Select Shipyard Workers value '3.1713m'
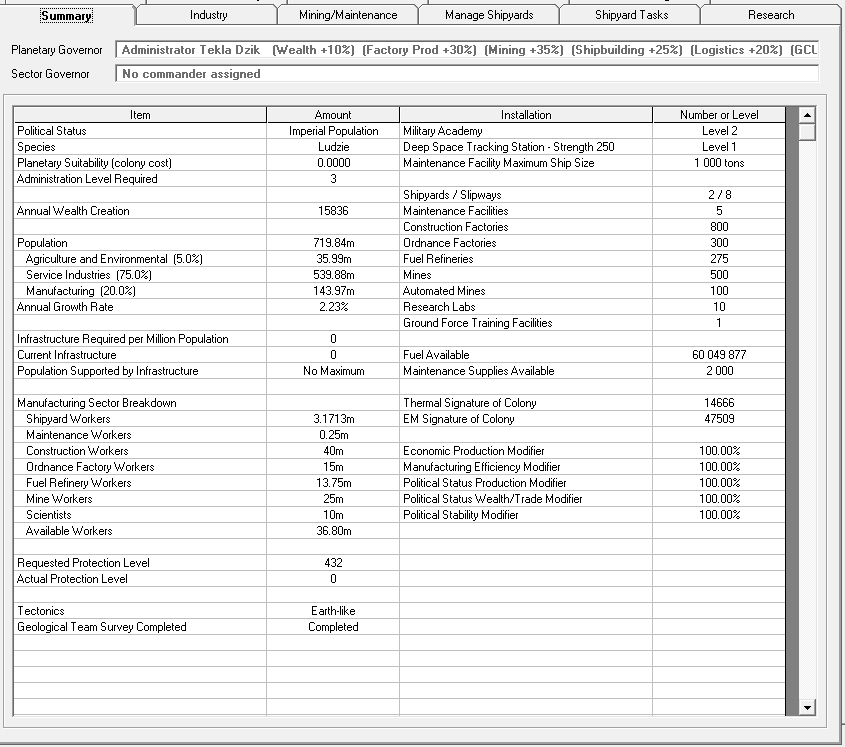The width and height of the screenshot is (845, 747). (334, 419)
